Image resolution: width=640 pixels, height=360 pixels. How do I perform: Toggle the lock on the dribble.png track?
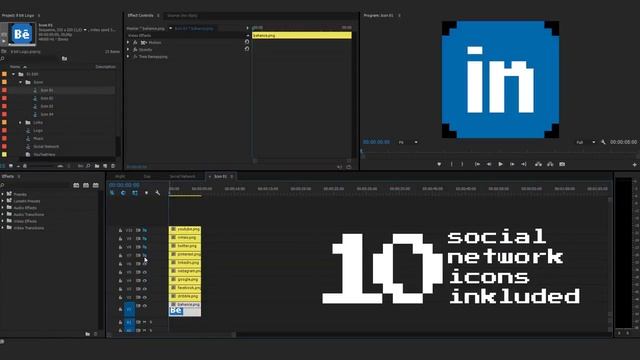click(x=120, y=297)
